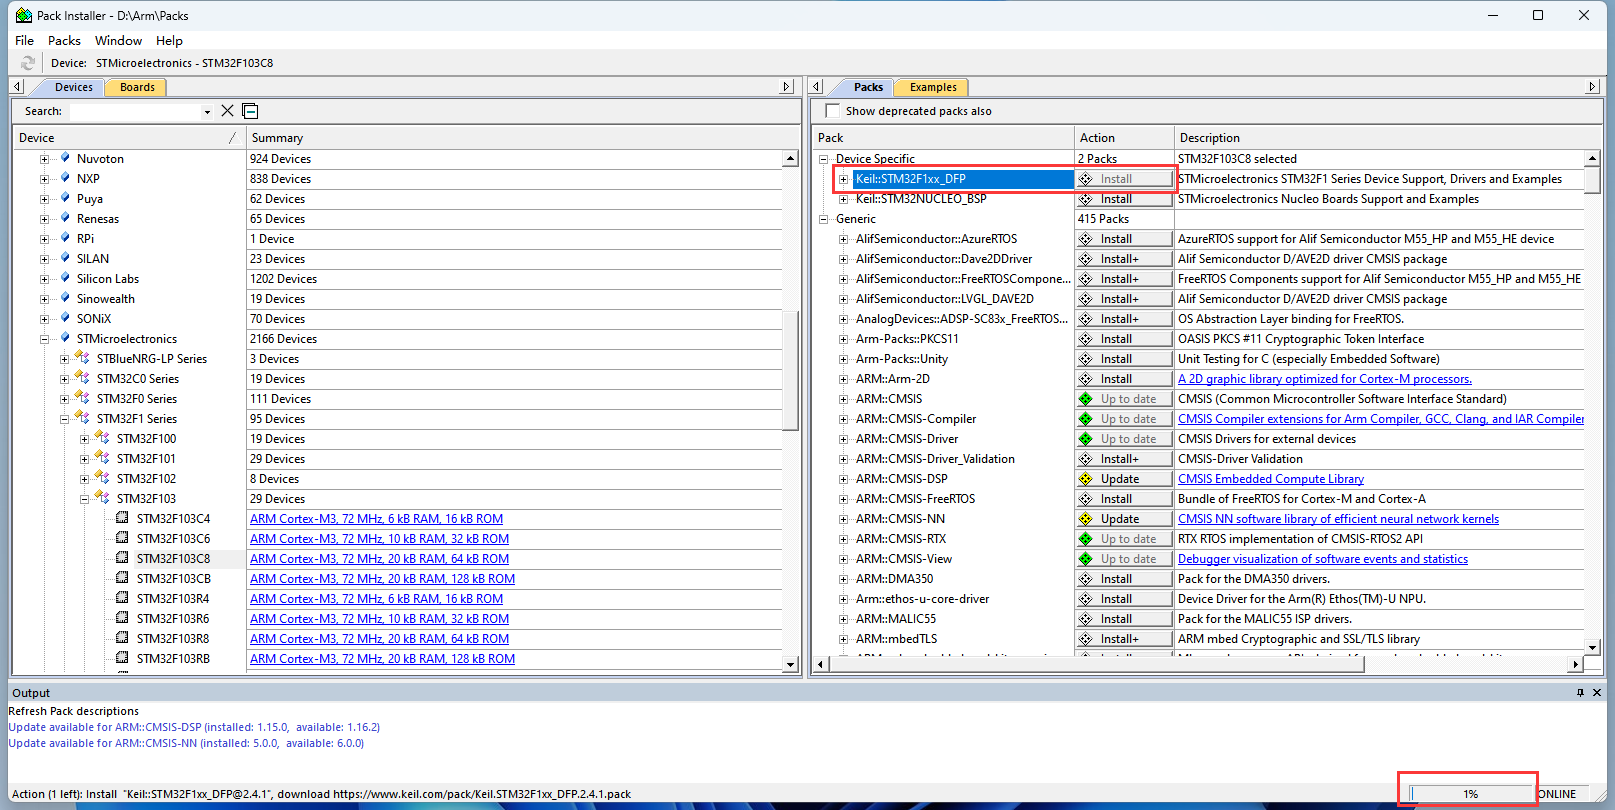1615x810 pixels.
Task: Click the Pack Installer app icon in title bar
Action: click(x=23, y=15)
